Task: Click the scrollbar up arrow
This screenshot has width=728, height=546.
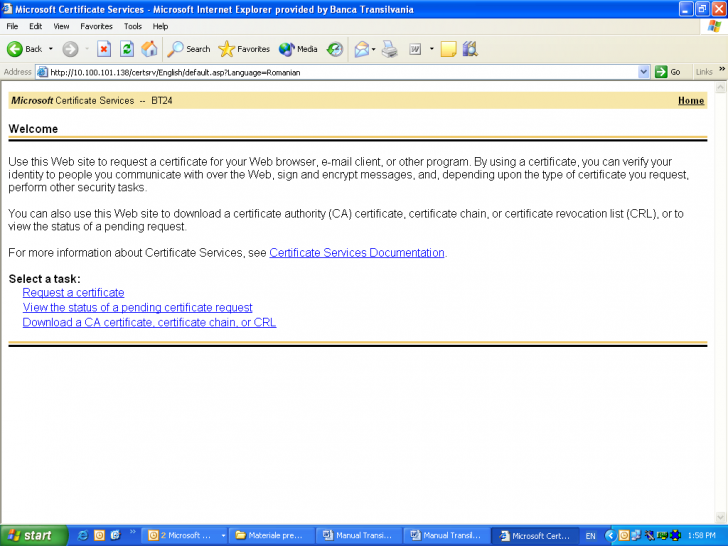Action: pos(721,87)
